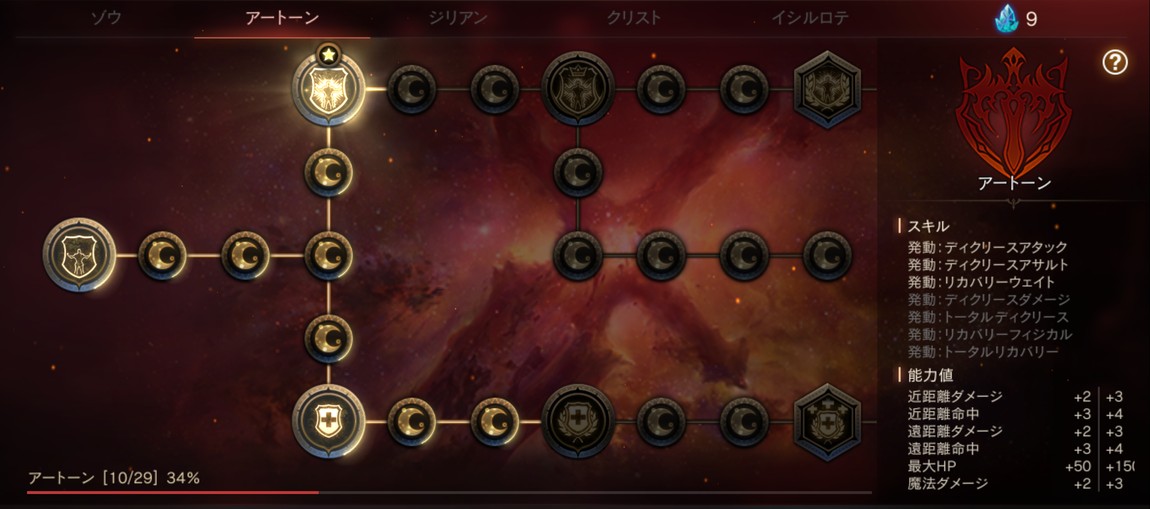This screenshot has height=509, width=1150.
Task: Open the question mark help icon
Action: click(x=1114, y=63)
